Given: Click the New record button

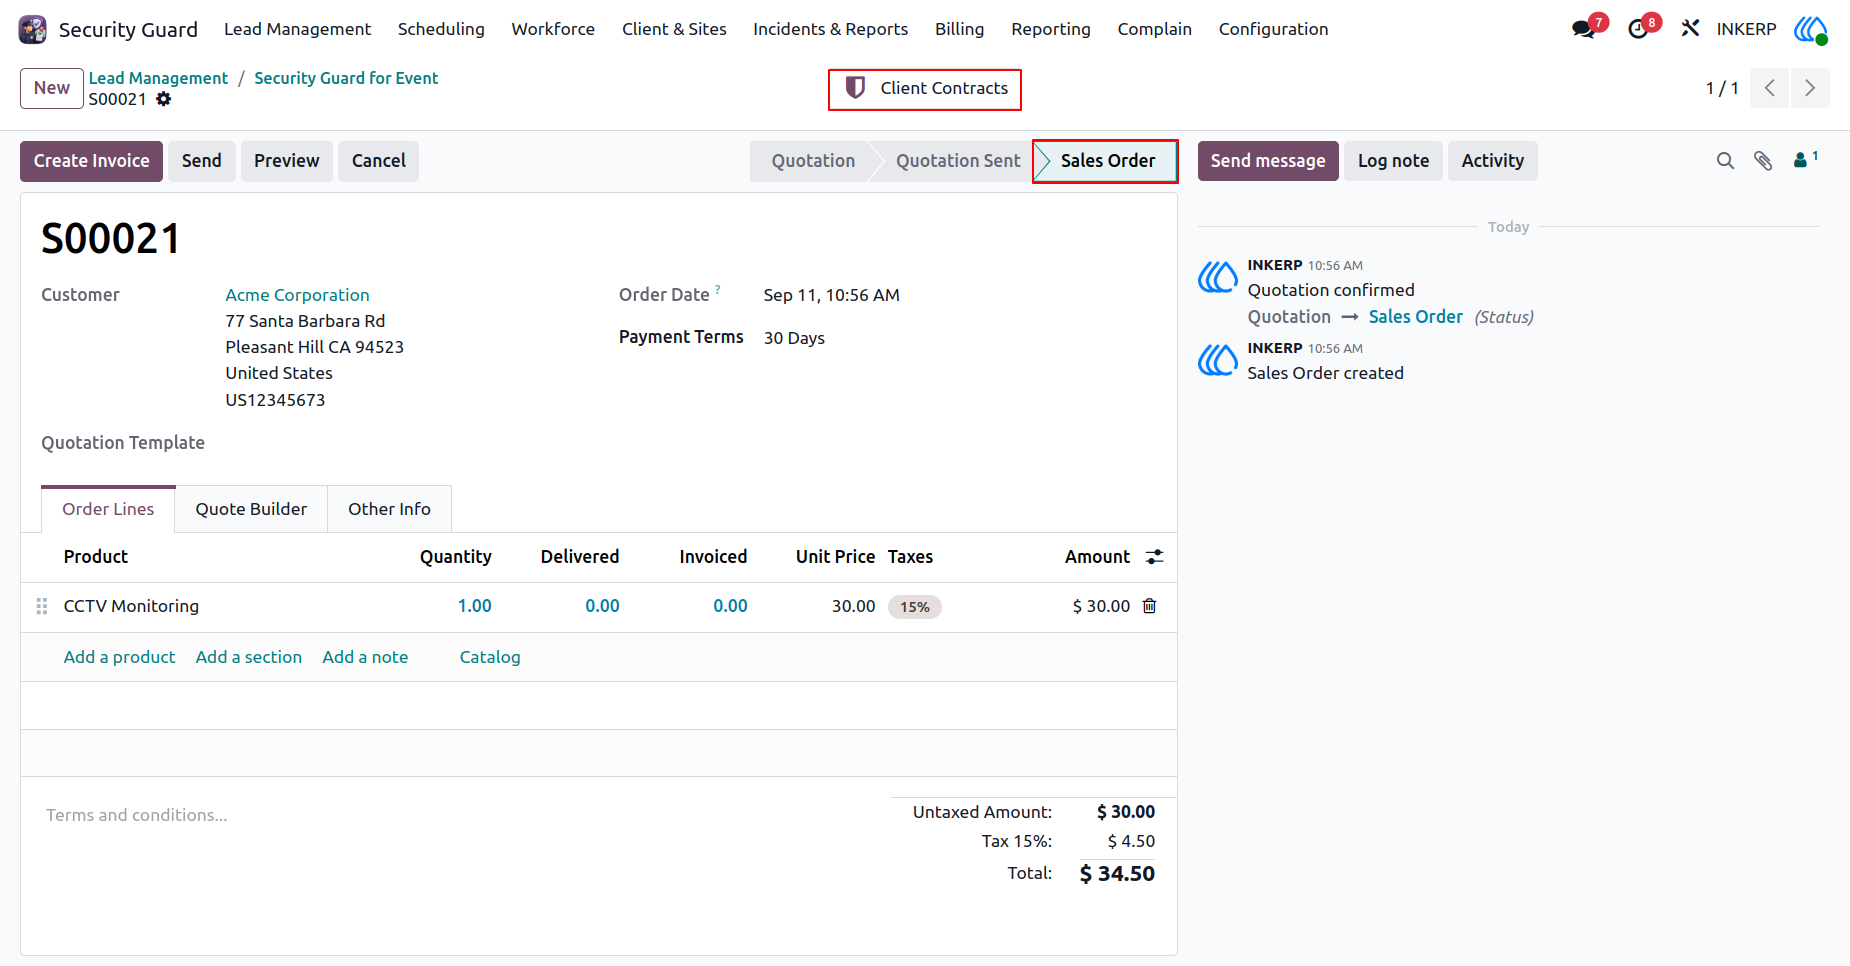Looking at the screenshot, I should [52, 88].
